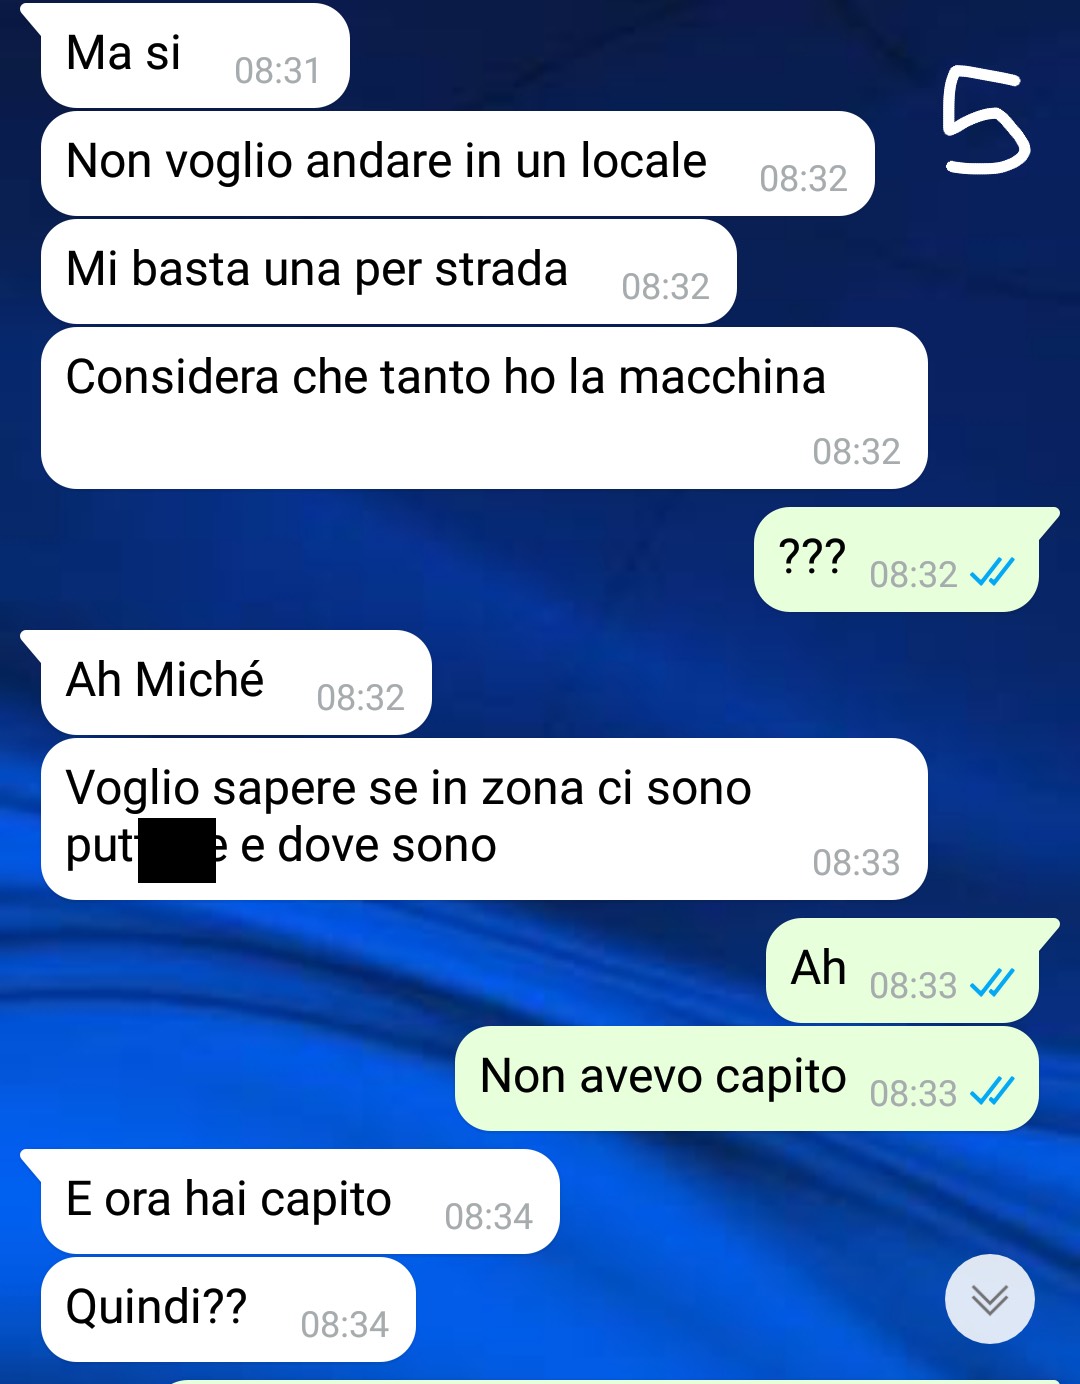Tap the black censor box in message
1080x1384 pixels.
coord(177,850)
